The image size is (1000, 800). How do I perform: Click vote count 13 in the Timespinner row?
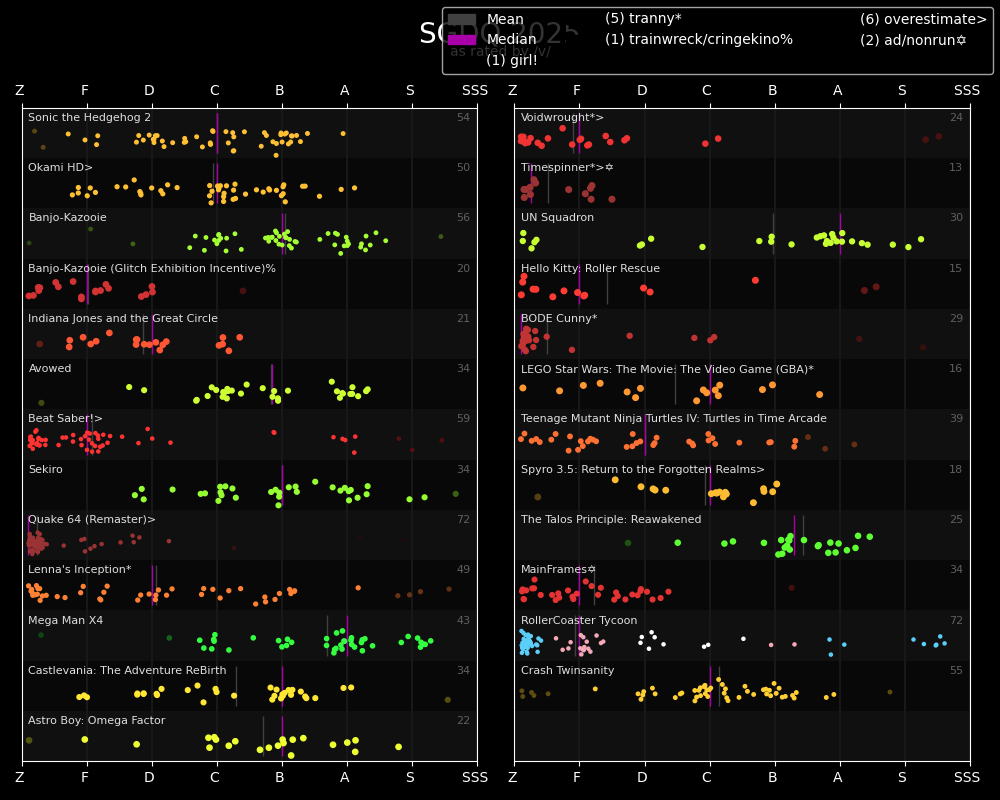(956, 167)
